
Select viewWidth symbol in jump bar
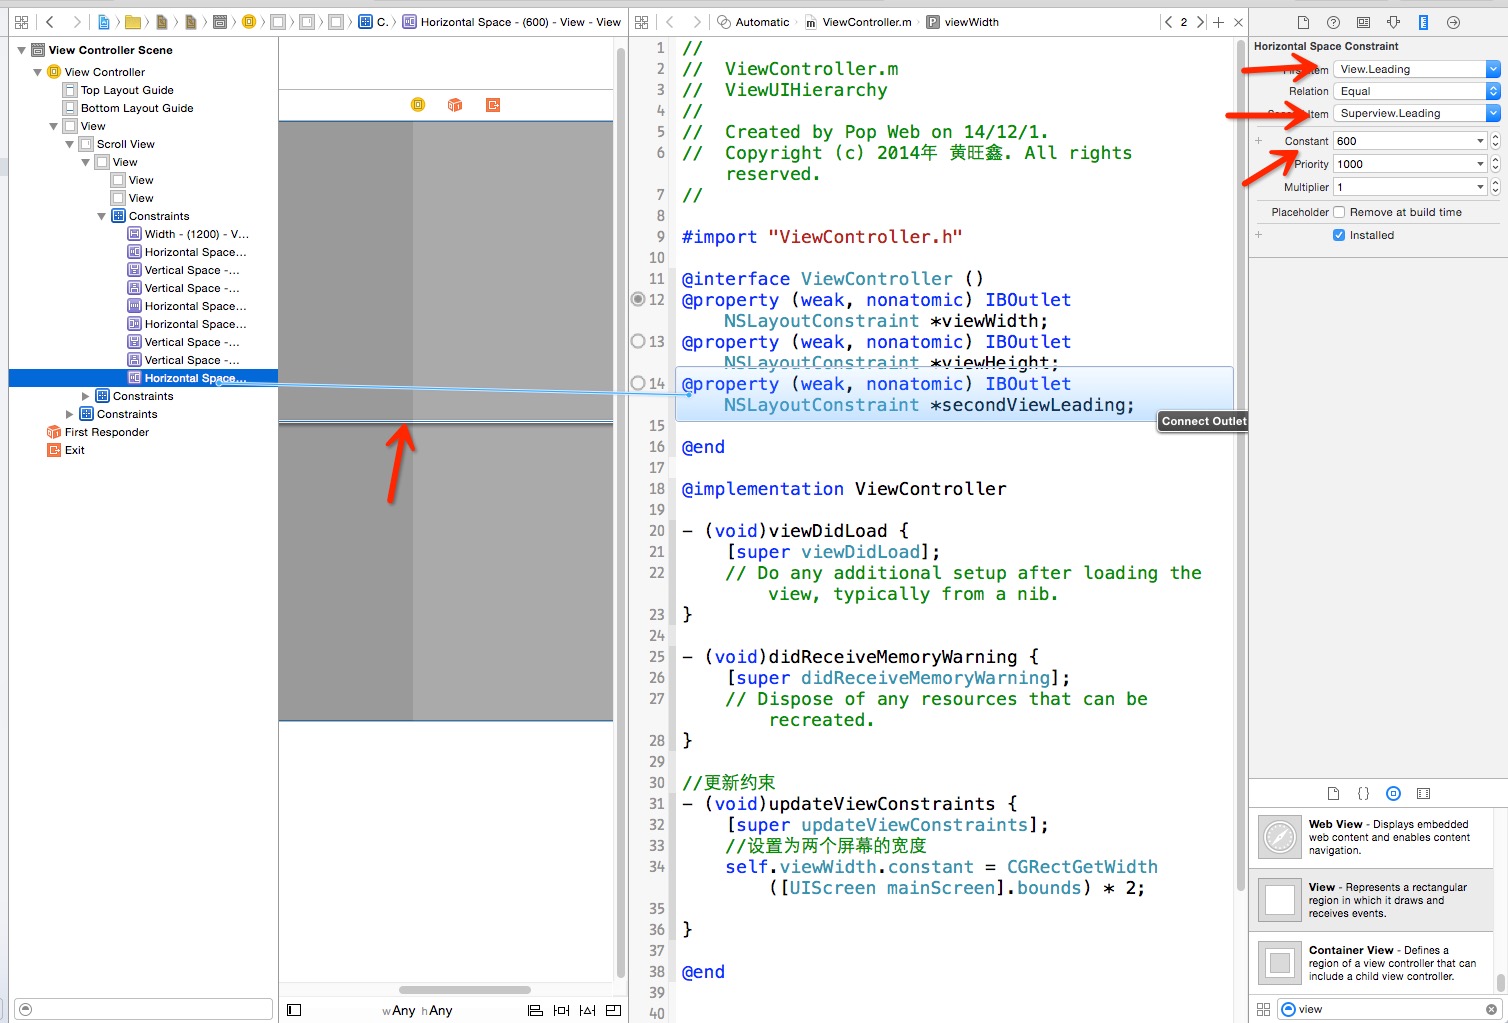tap(962, 22)
